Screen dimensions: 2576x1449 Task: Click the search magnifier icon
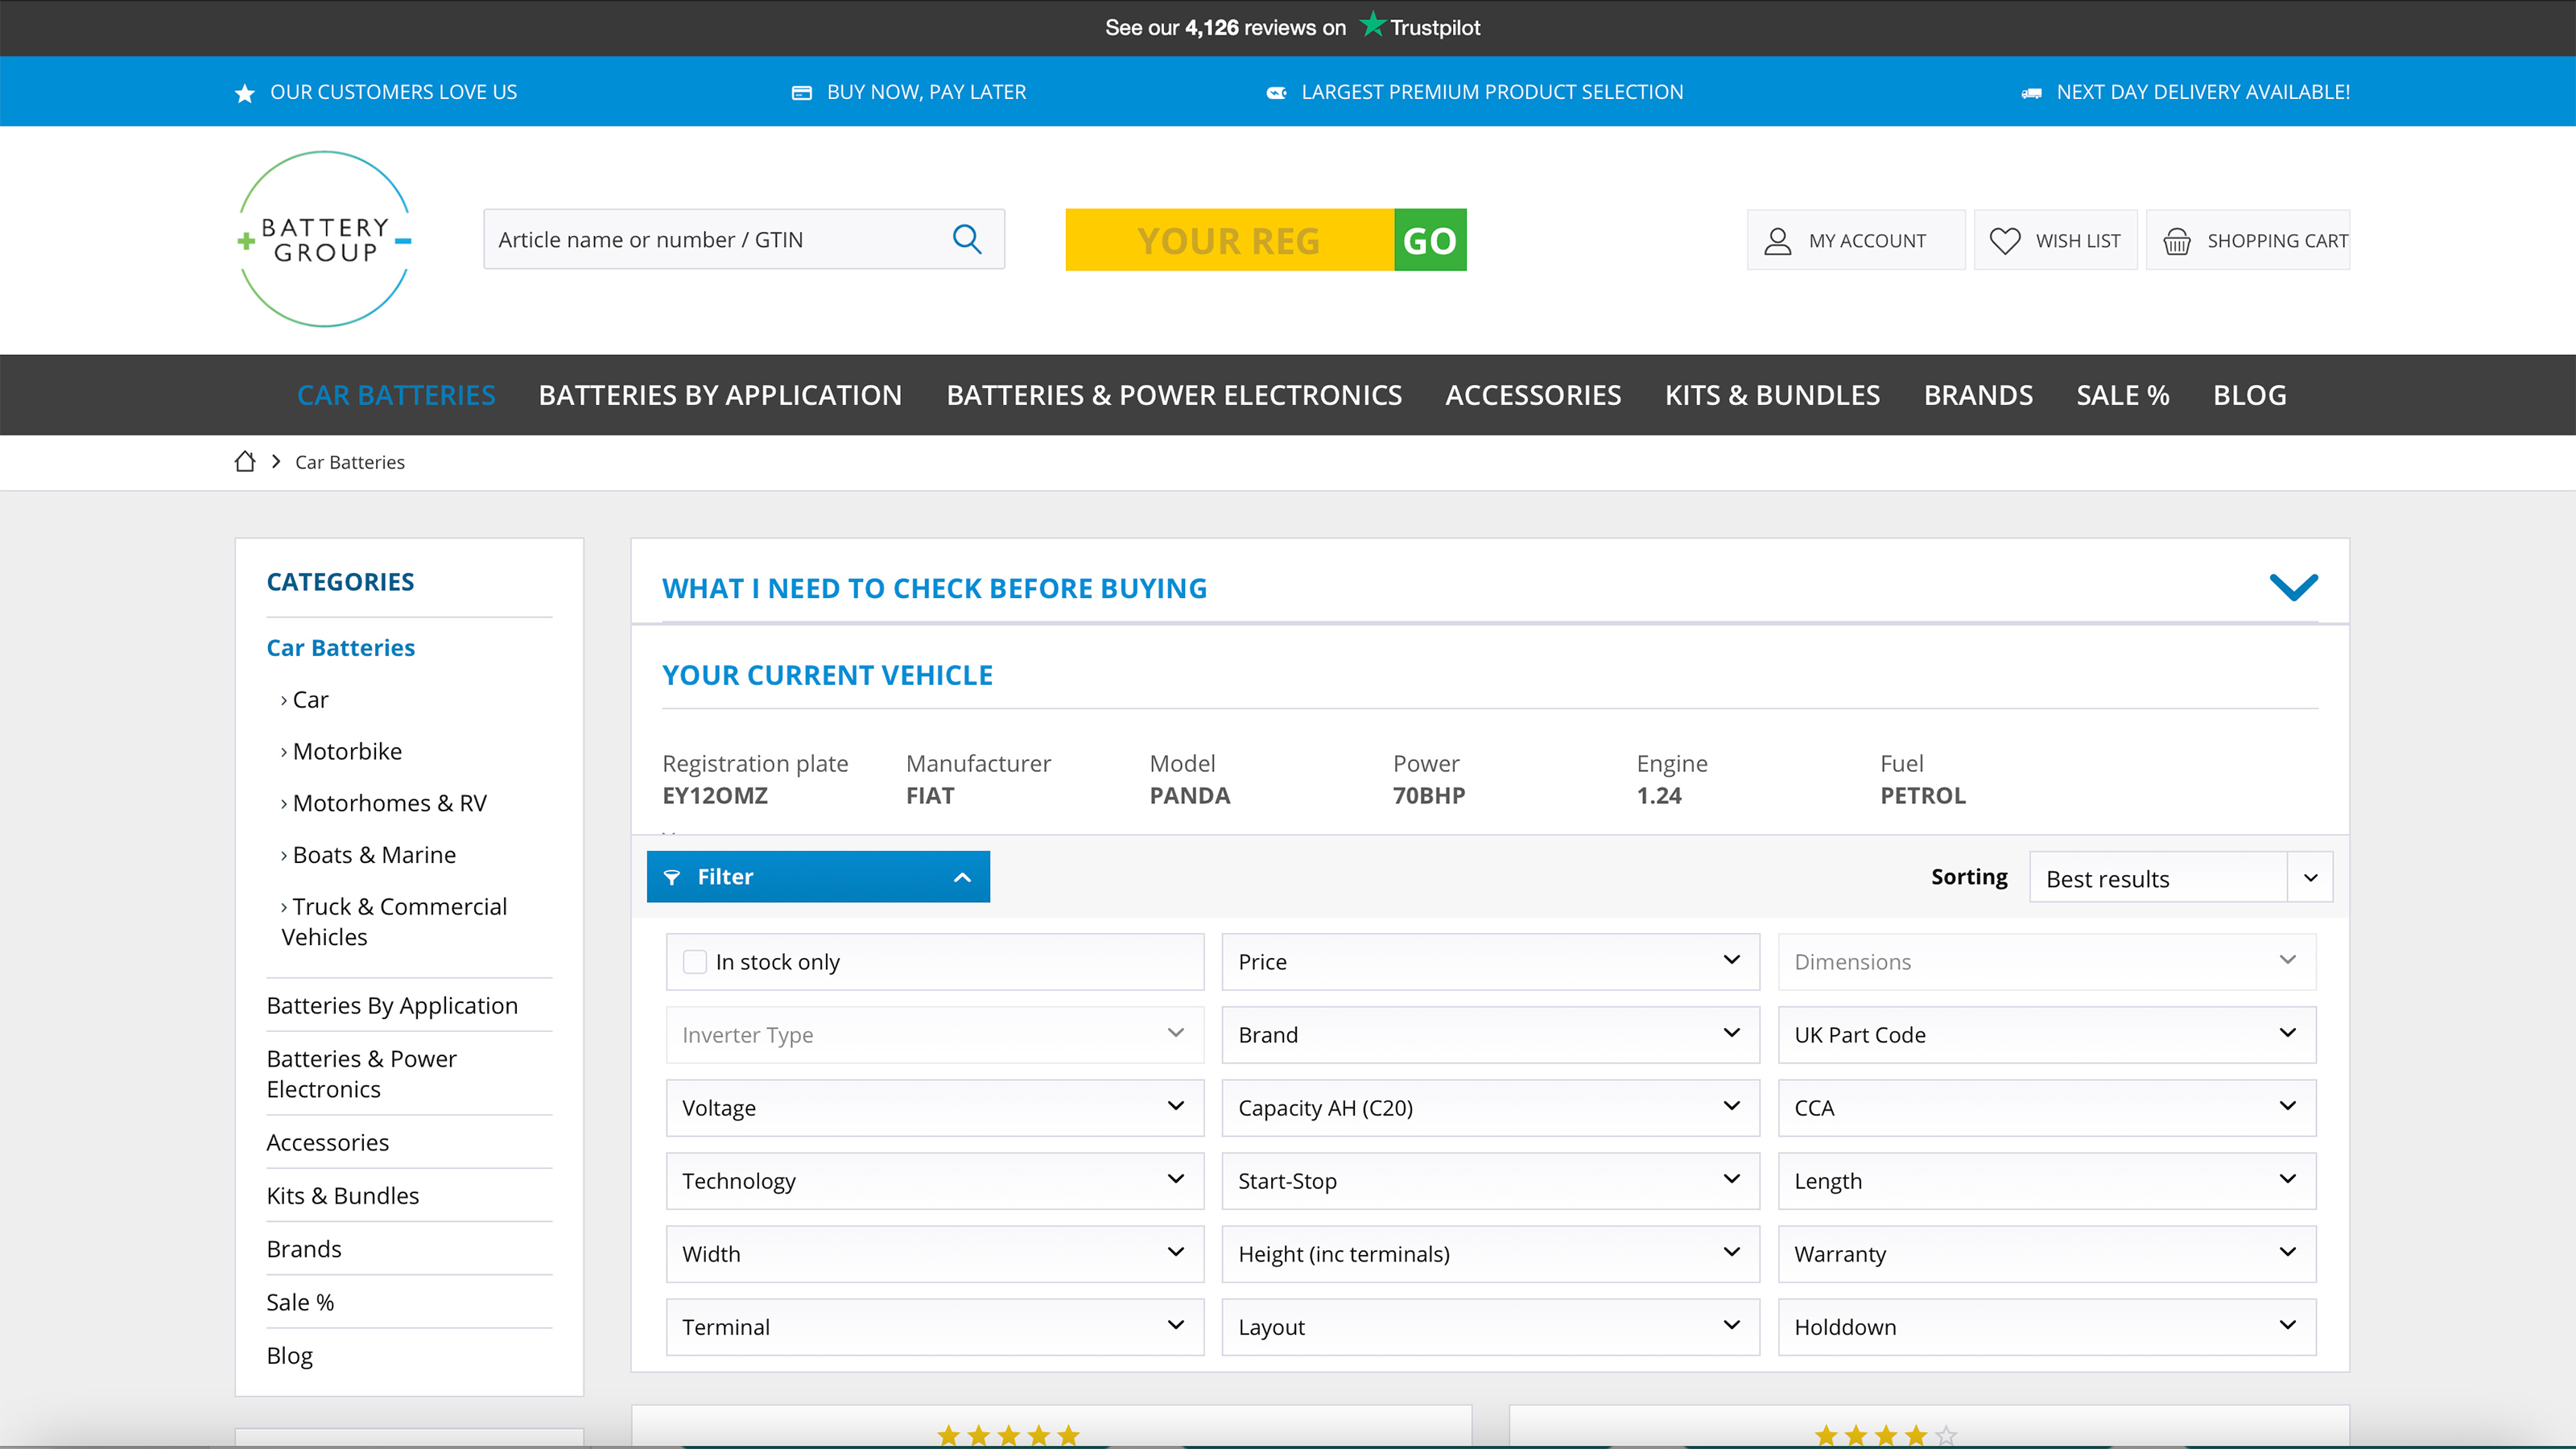point(966,239)
